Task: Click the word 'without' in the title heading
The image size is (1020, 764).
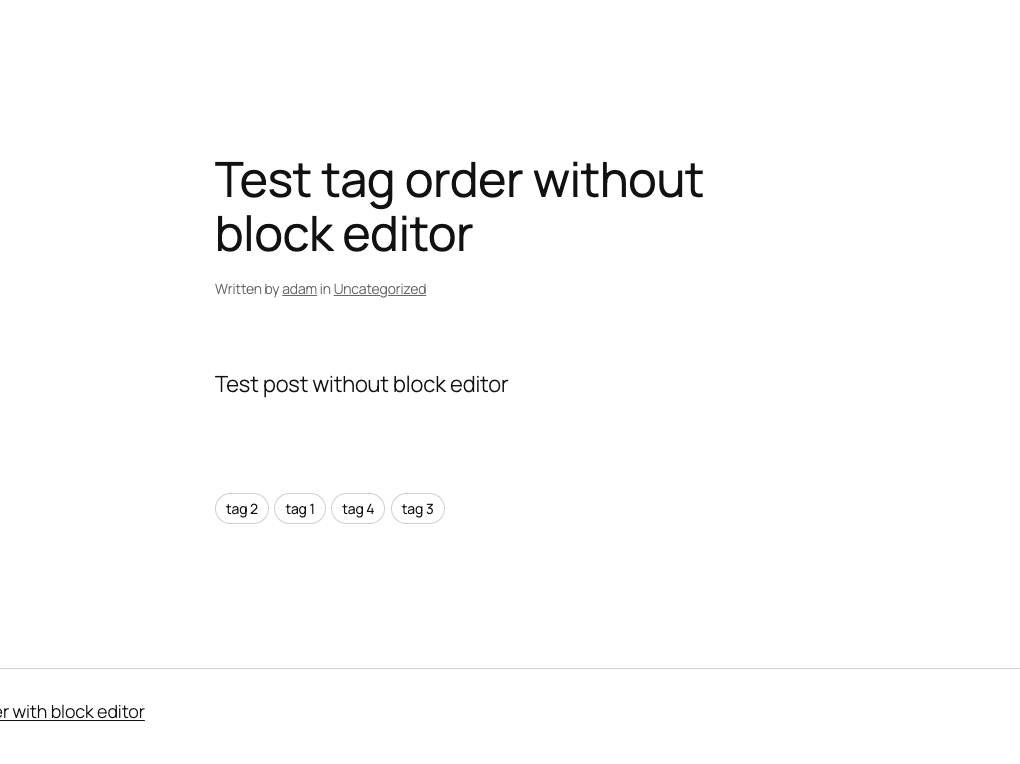Action: (617, 180)
